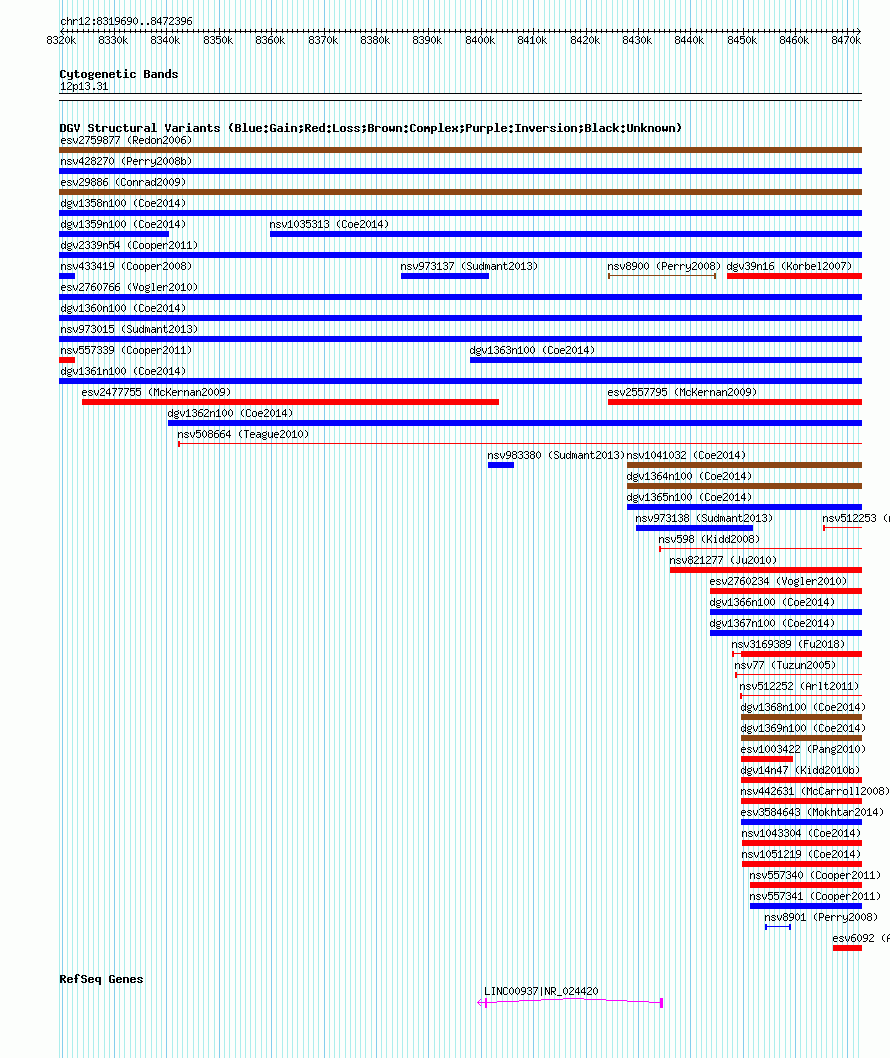890x1058 pixels.
Task: Select nsv973015 (Sudmant2013) label
Action: (x=129, y=329)
